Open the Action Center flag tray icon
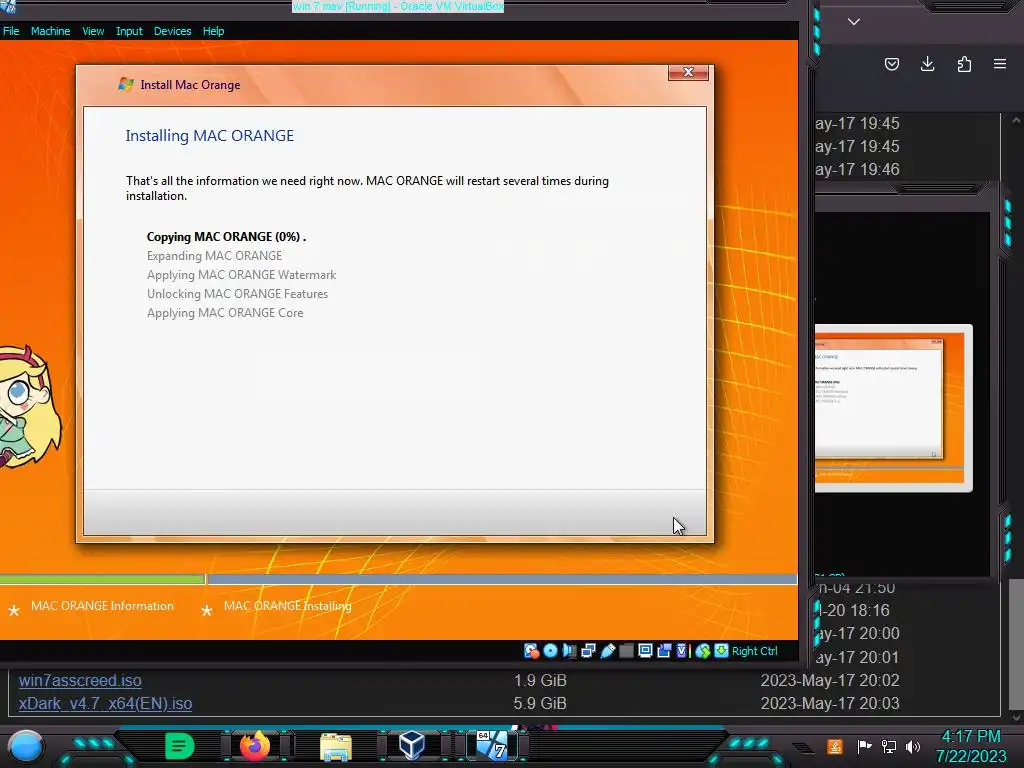The image size is (1024, 768). point(864,746)
